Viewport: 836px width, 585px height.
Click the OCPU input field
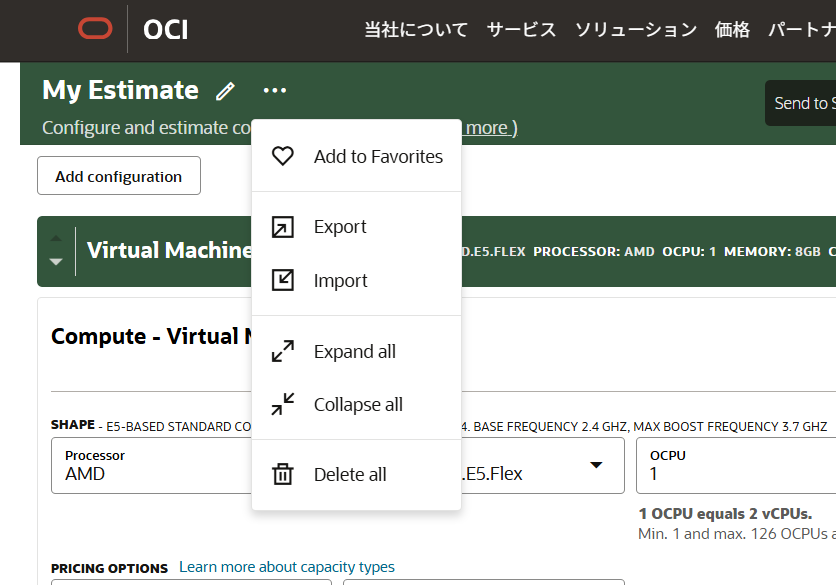pyautogui.click(x=736, y=466)
